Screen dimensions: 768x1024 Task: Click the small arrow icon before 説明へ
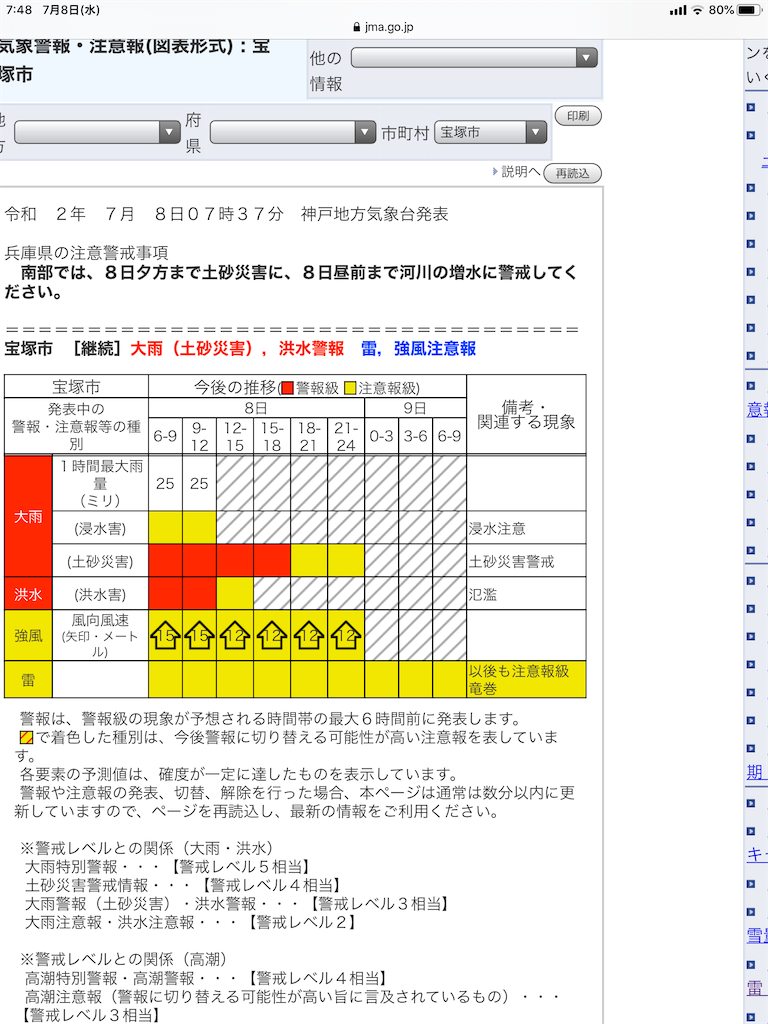[x=495, y=172]
